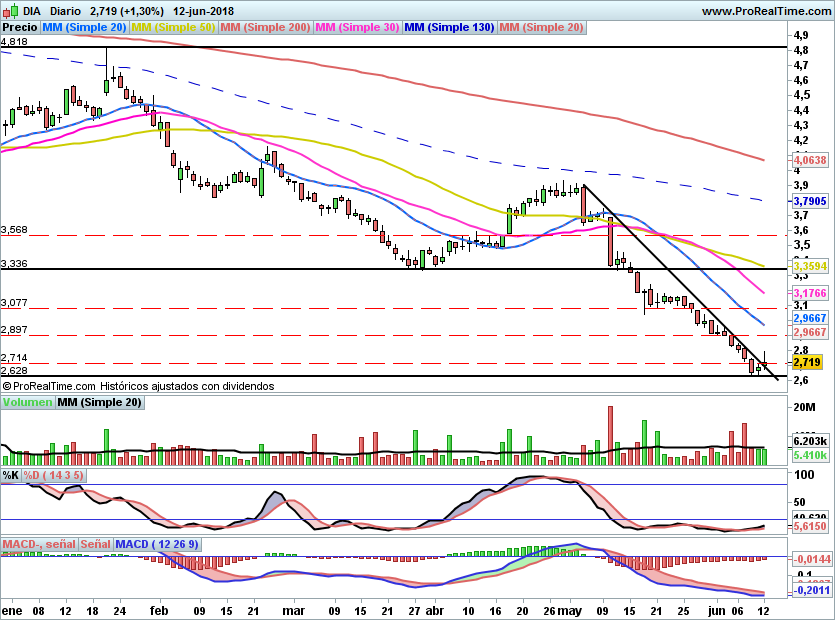The height and width of the screenshot is (620, 835).
Task: Click the MM (Simple 130) label
Action: pyautogui.click(x=449, y=27)
